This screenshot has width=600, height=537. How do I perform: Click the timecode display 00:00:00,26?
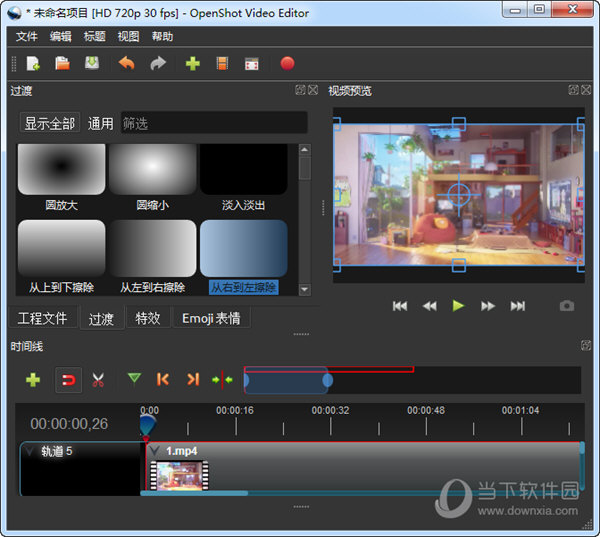pos(69,424)
